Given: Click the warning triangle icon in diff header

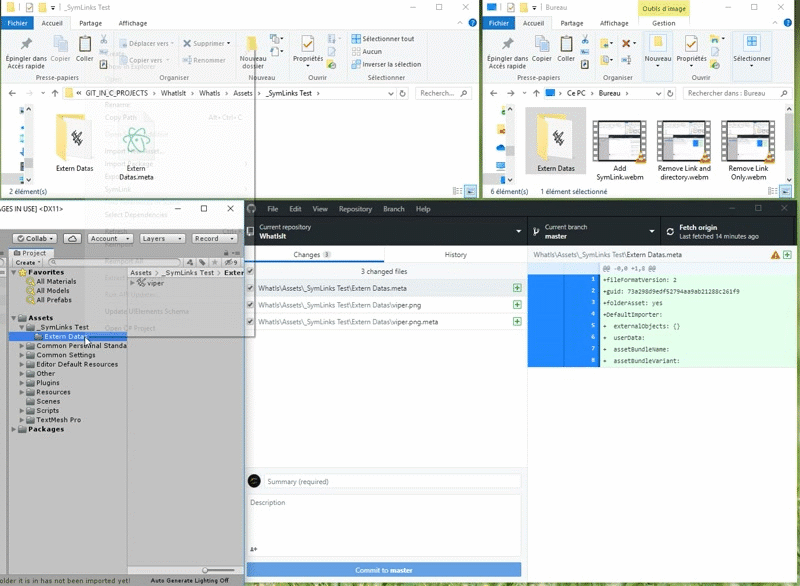Looking at the screenshot, I should coord(775,255).
